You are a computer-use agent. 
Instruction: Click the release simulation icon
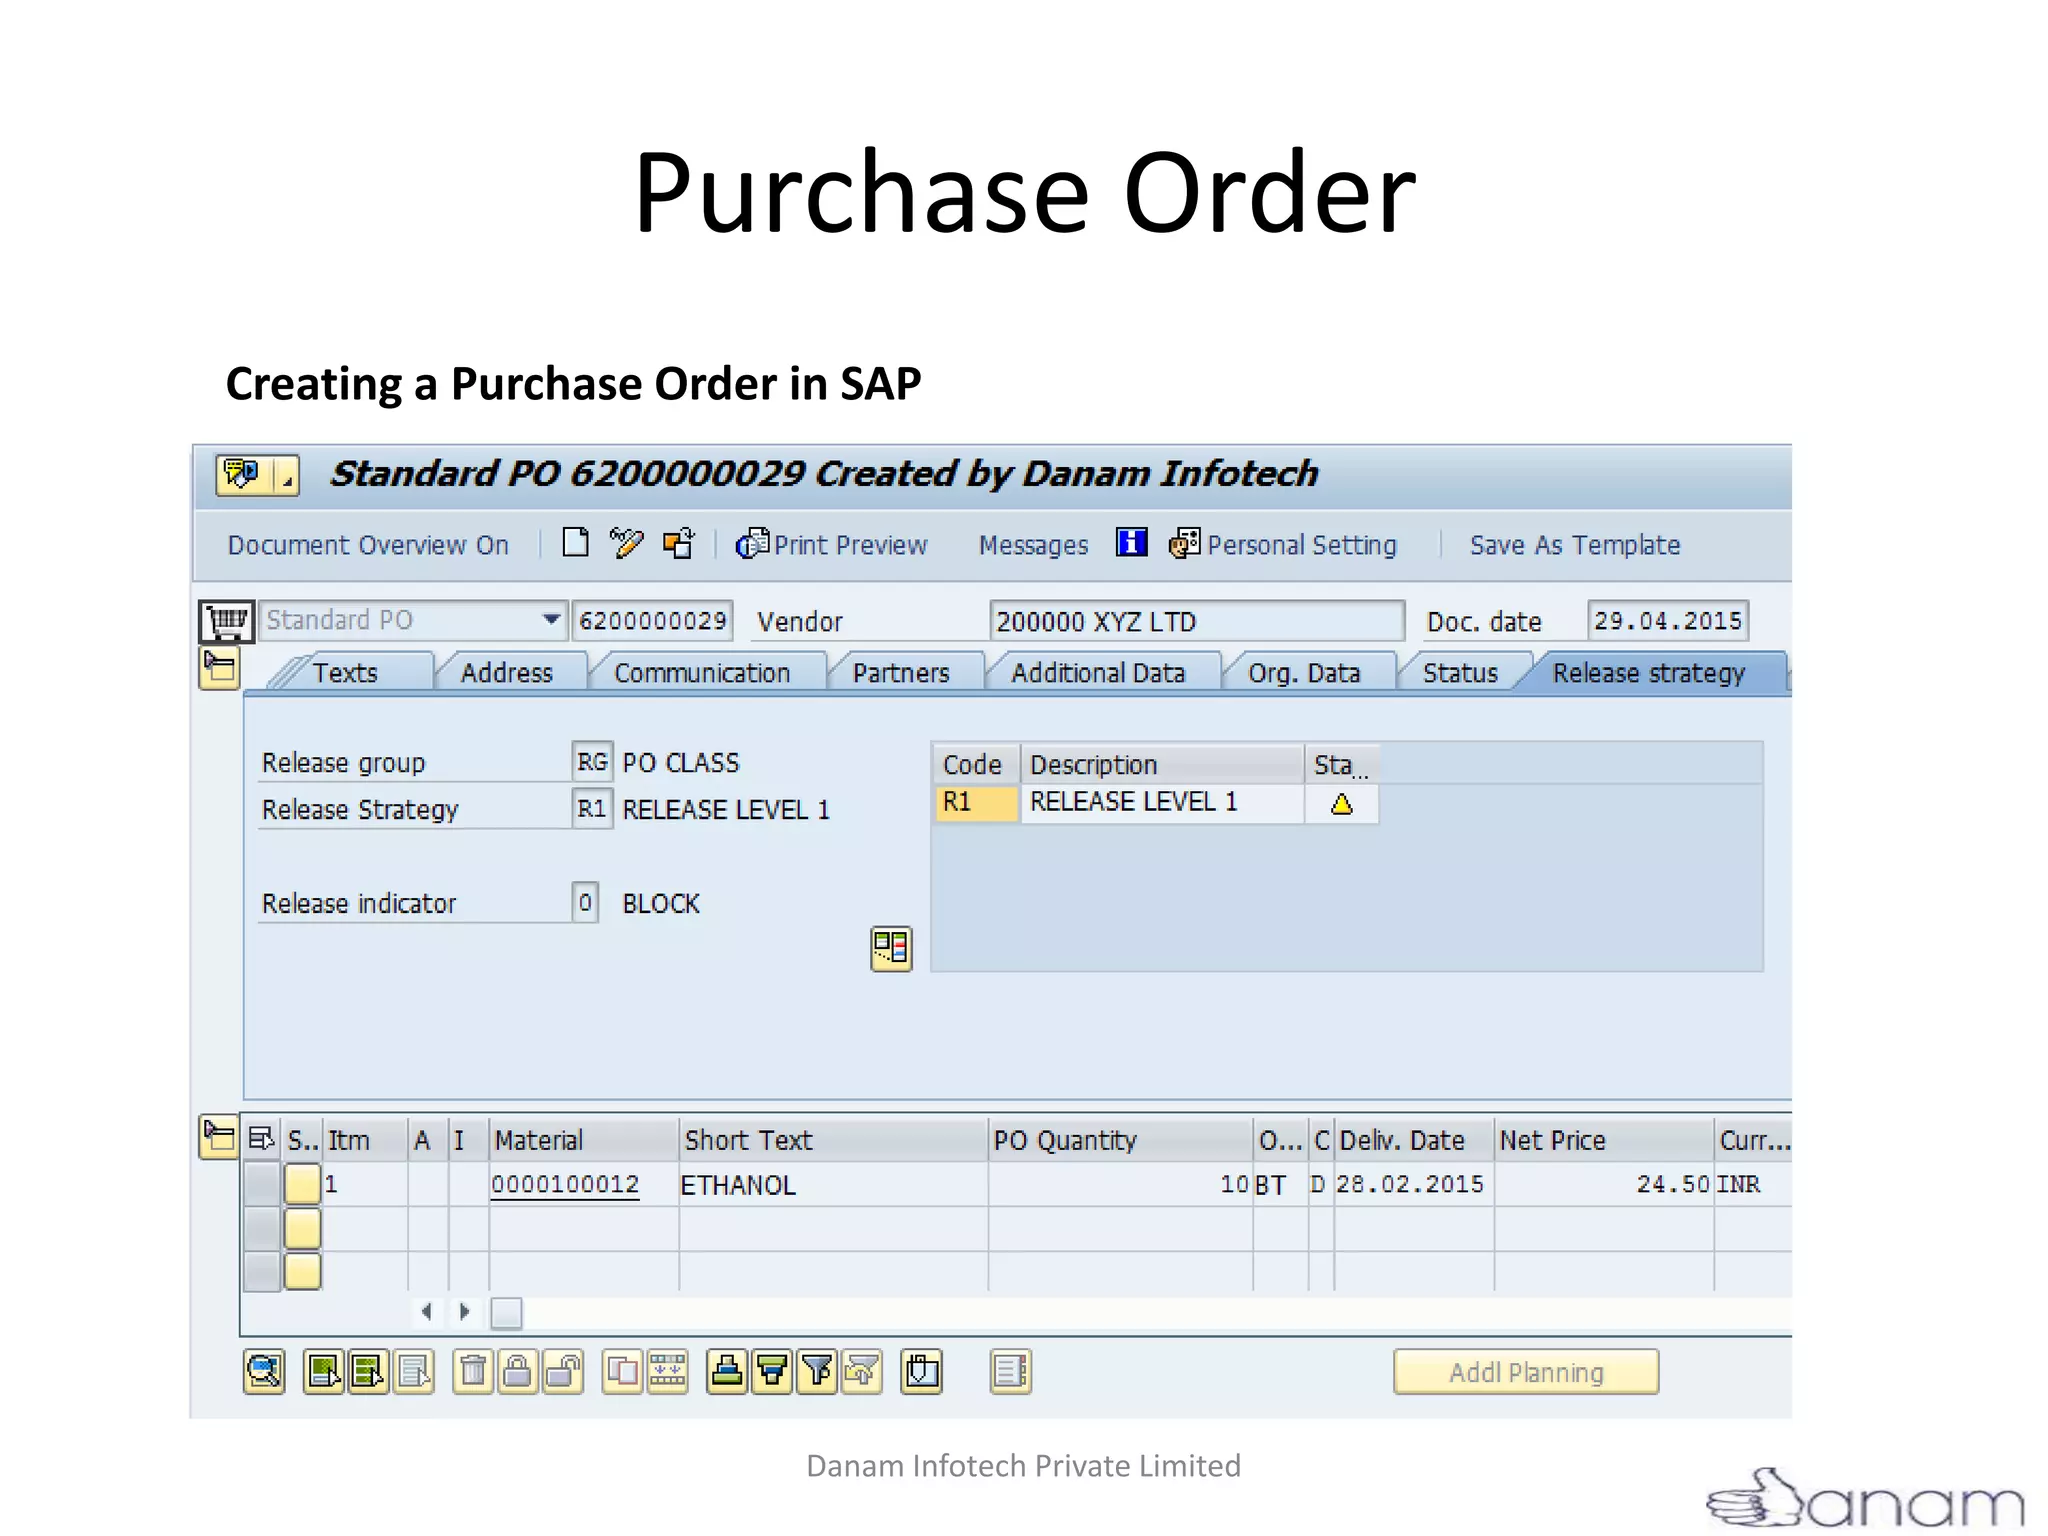tap(891, 948)
